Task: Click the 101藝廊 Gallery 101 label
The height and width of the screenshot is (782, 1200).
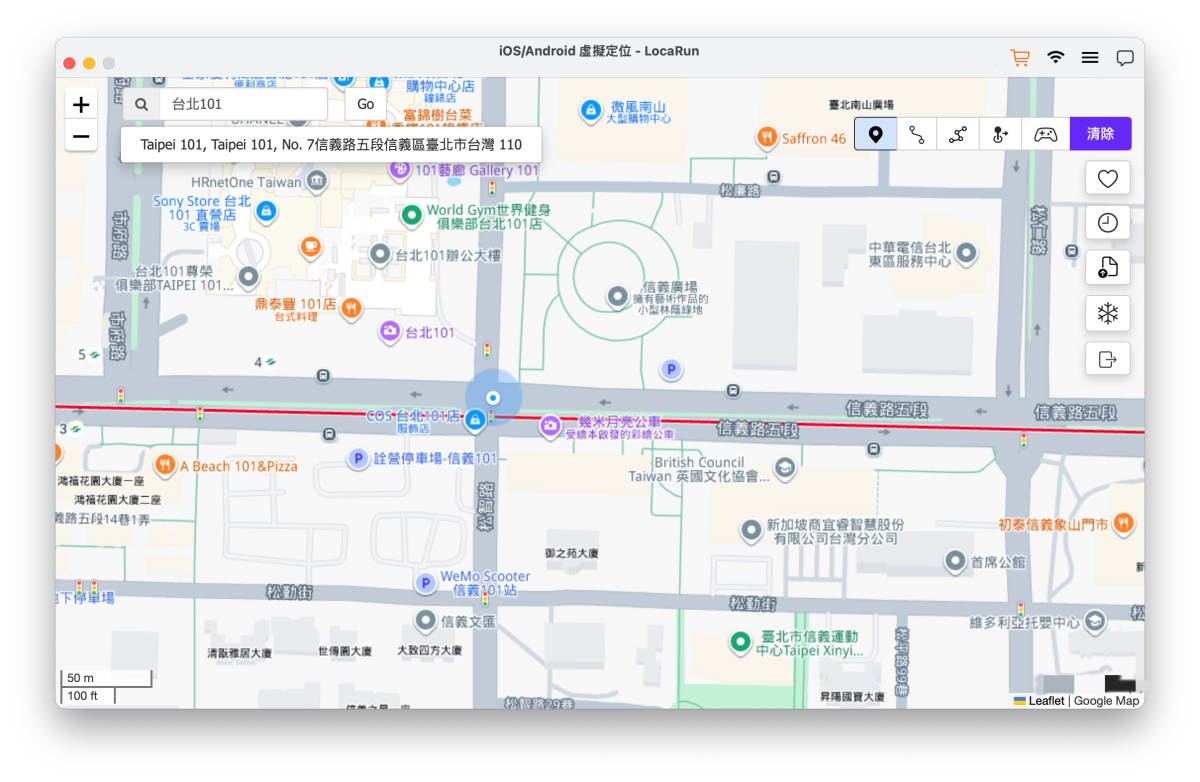Action: point(476,170)
